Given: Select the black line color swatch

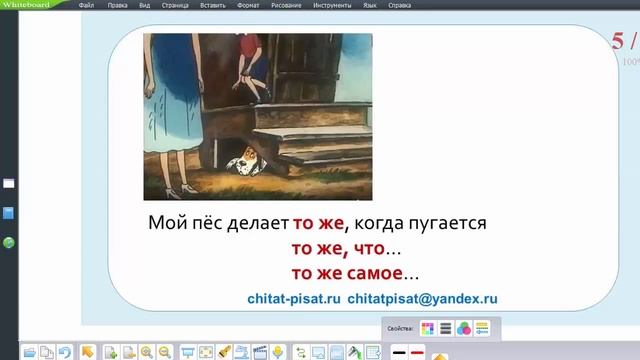Looking at the screenshot, I should coord(399,352).
